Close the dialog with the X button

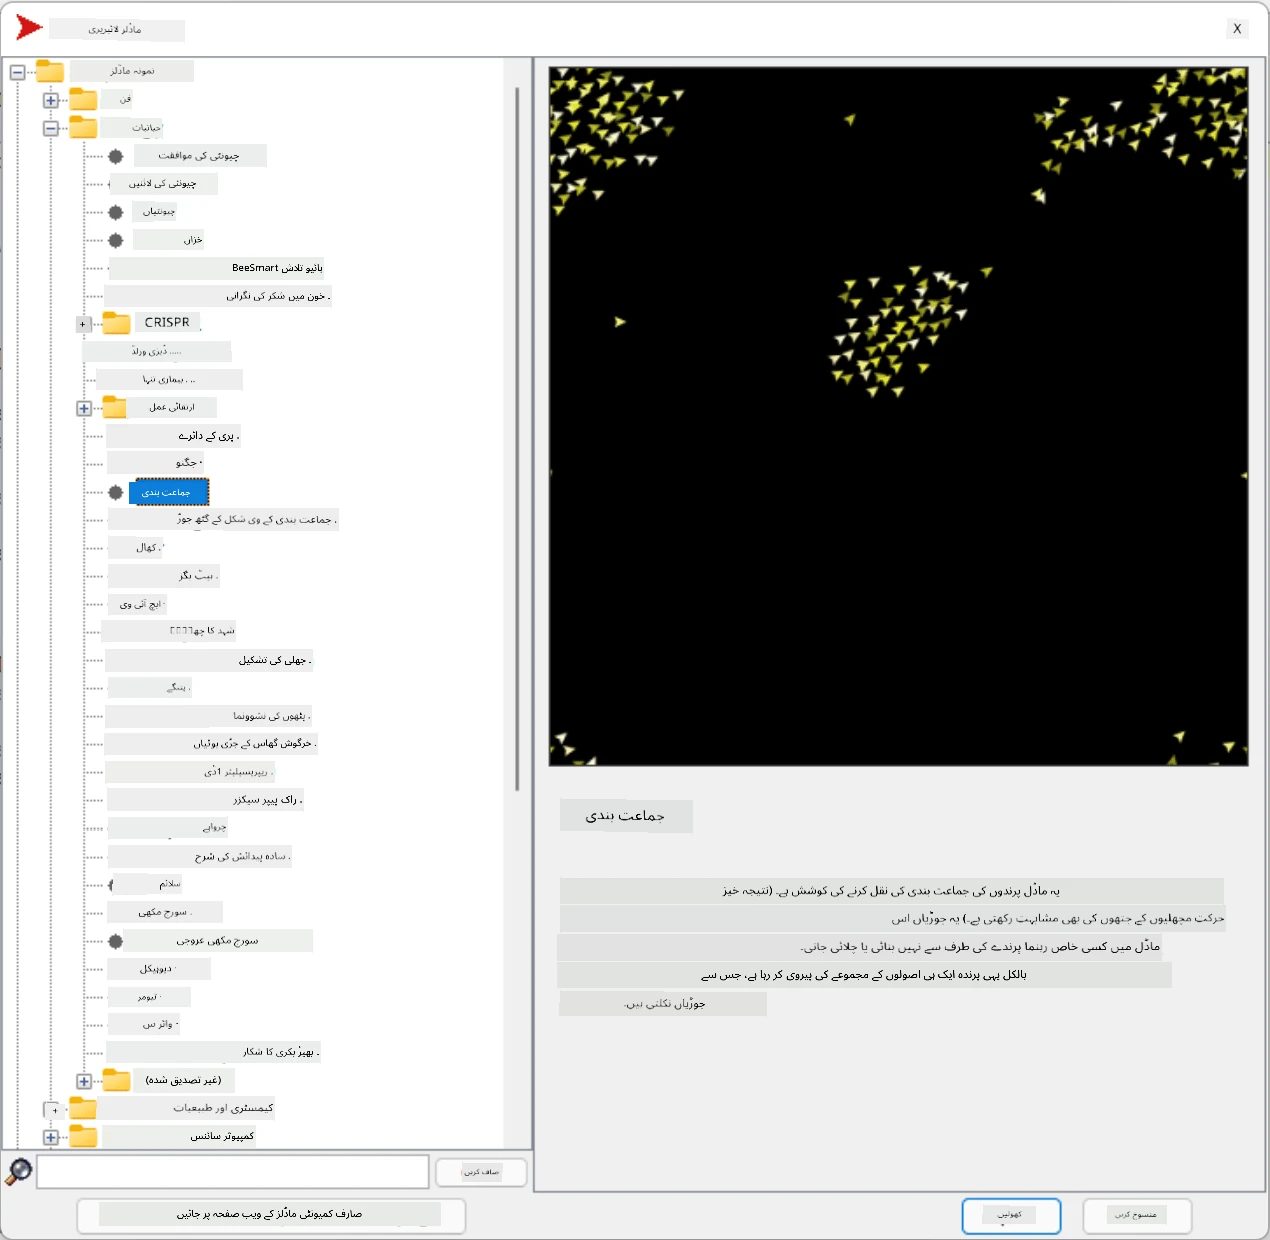pyautogui.click(x=1237, y=29)
